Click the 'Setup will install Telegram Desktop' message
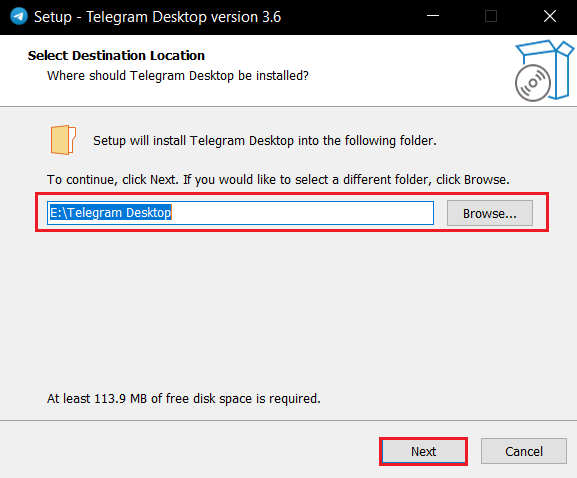This screenshot has width=577, height=478. tap(265, 141)
